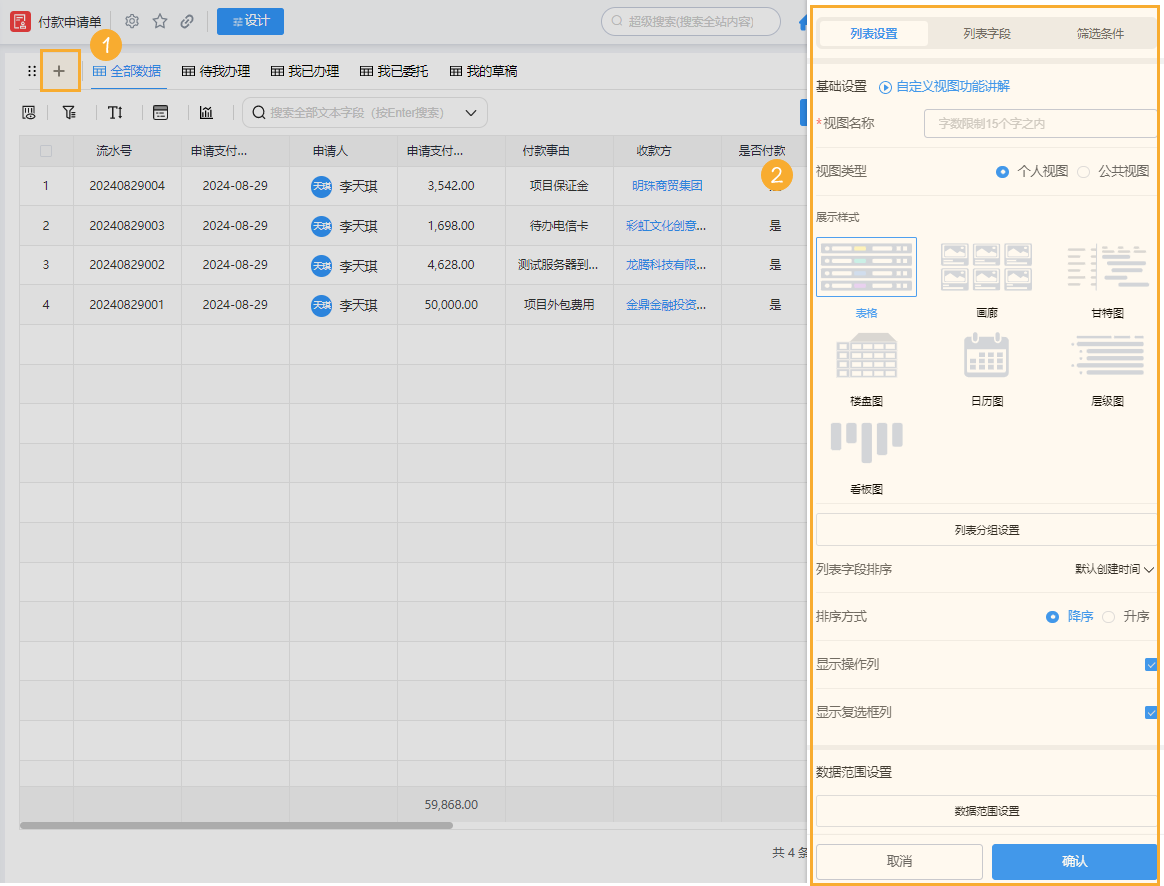
Task: Click the 确认 button to confirm
Action: (x=1074, y=861)
